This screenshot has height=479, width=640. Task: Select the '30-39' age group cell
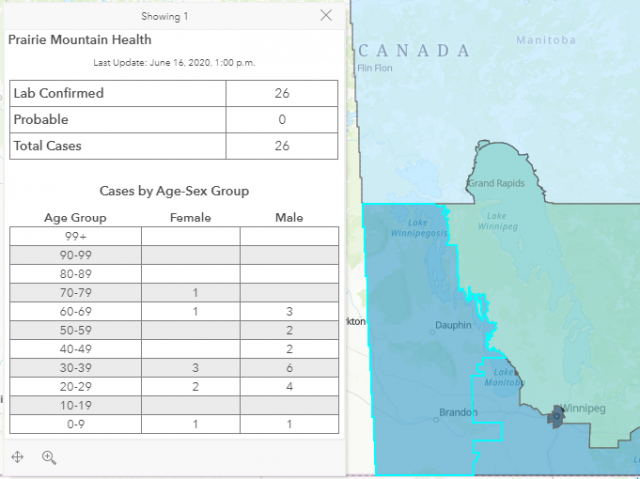click(x=76, y=368)
